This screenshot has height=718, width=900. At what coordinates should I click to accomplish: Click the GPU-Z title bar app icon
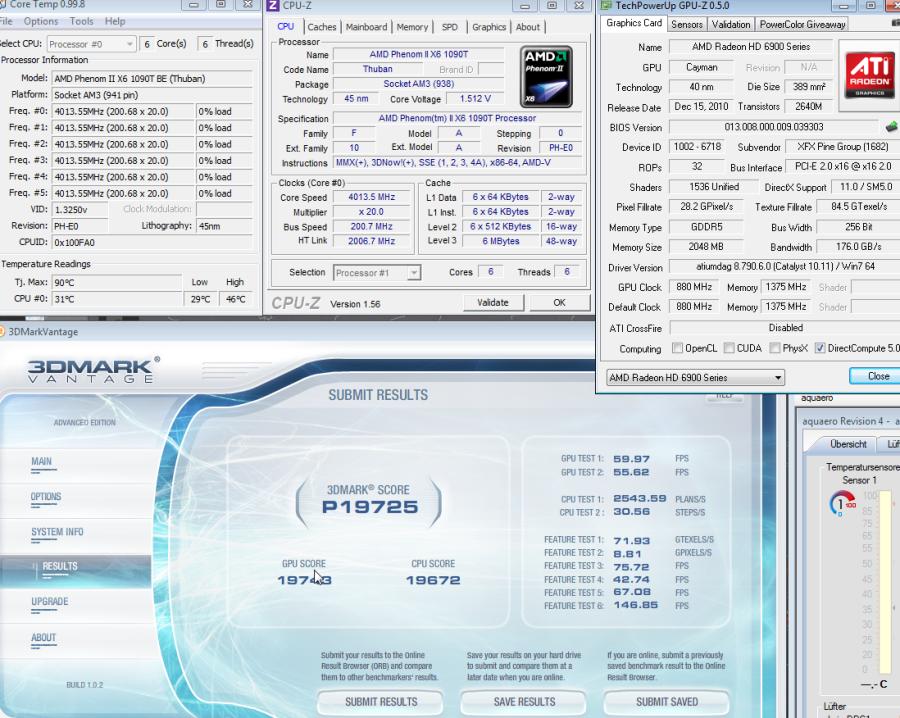pyautogui.click(x=606, y=5)
